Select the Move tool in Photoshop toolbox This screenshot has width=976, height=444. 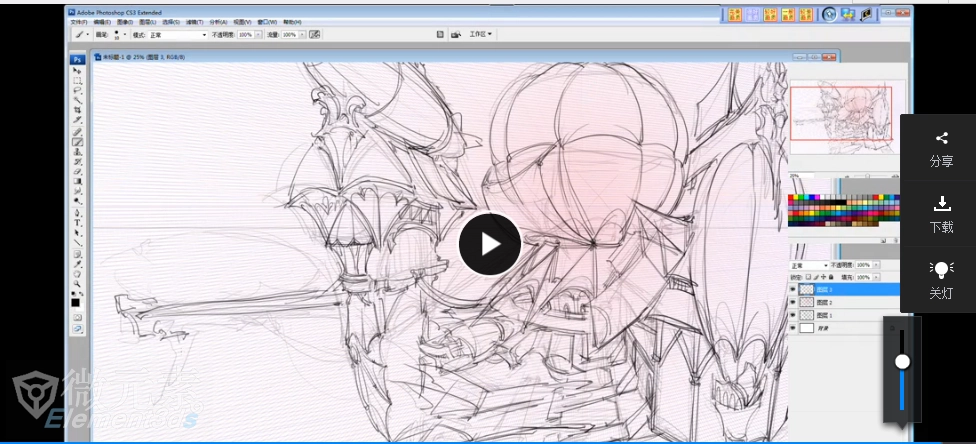[77, 71]
